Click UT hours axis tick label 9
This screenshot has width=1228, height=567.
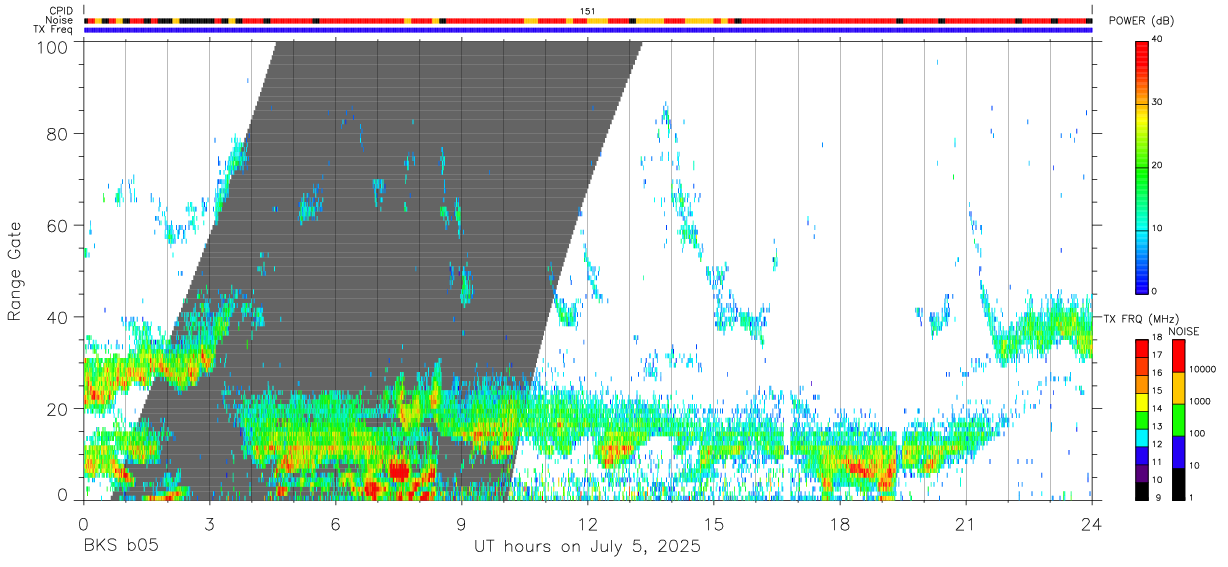pyautogui.click(x=461, y=524)
